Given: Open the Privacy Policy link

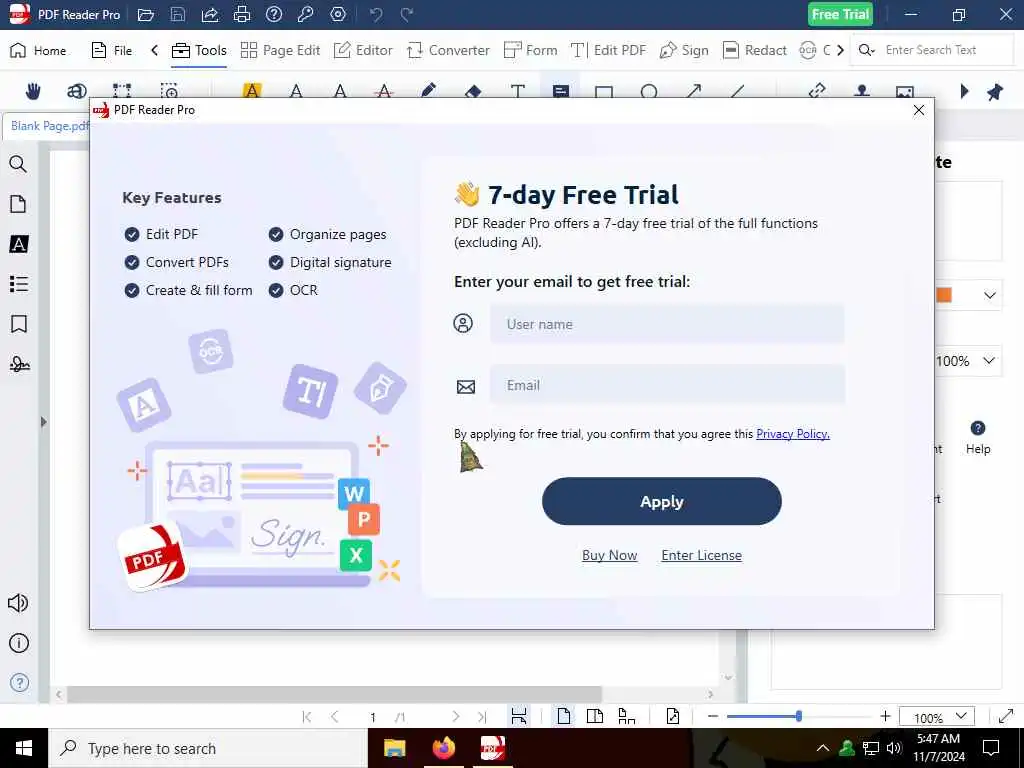Looking at the screenshot, I should pyautogui.click(x=793, y=434).
